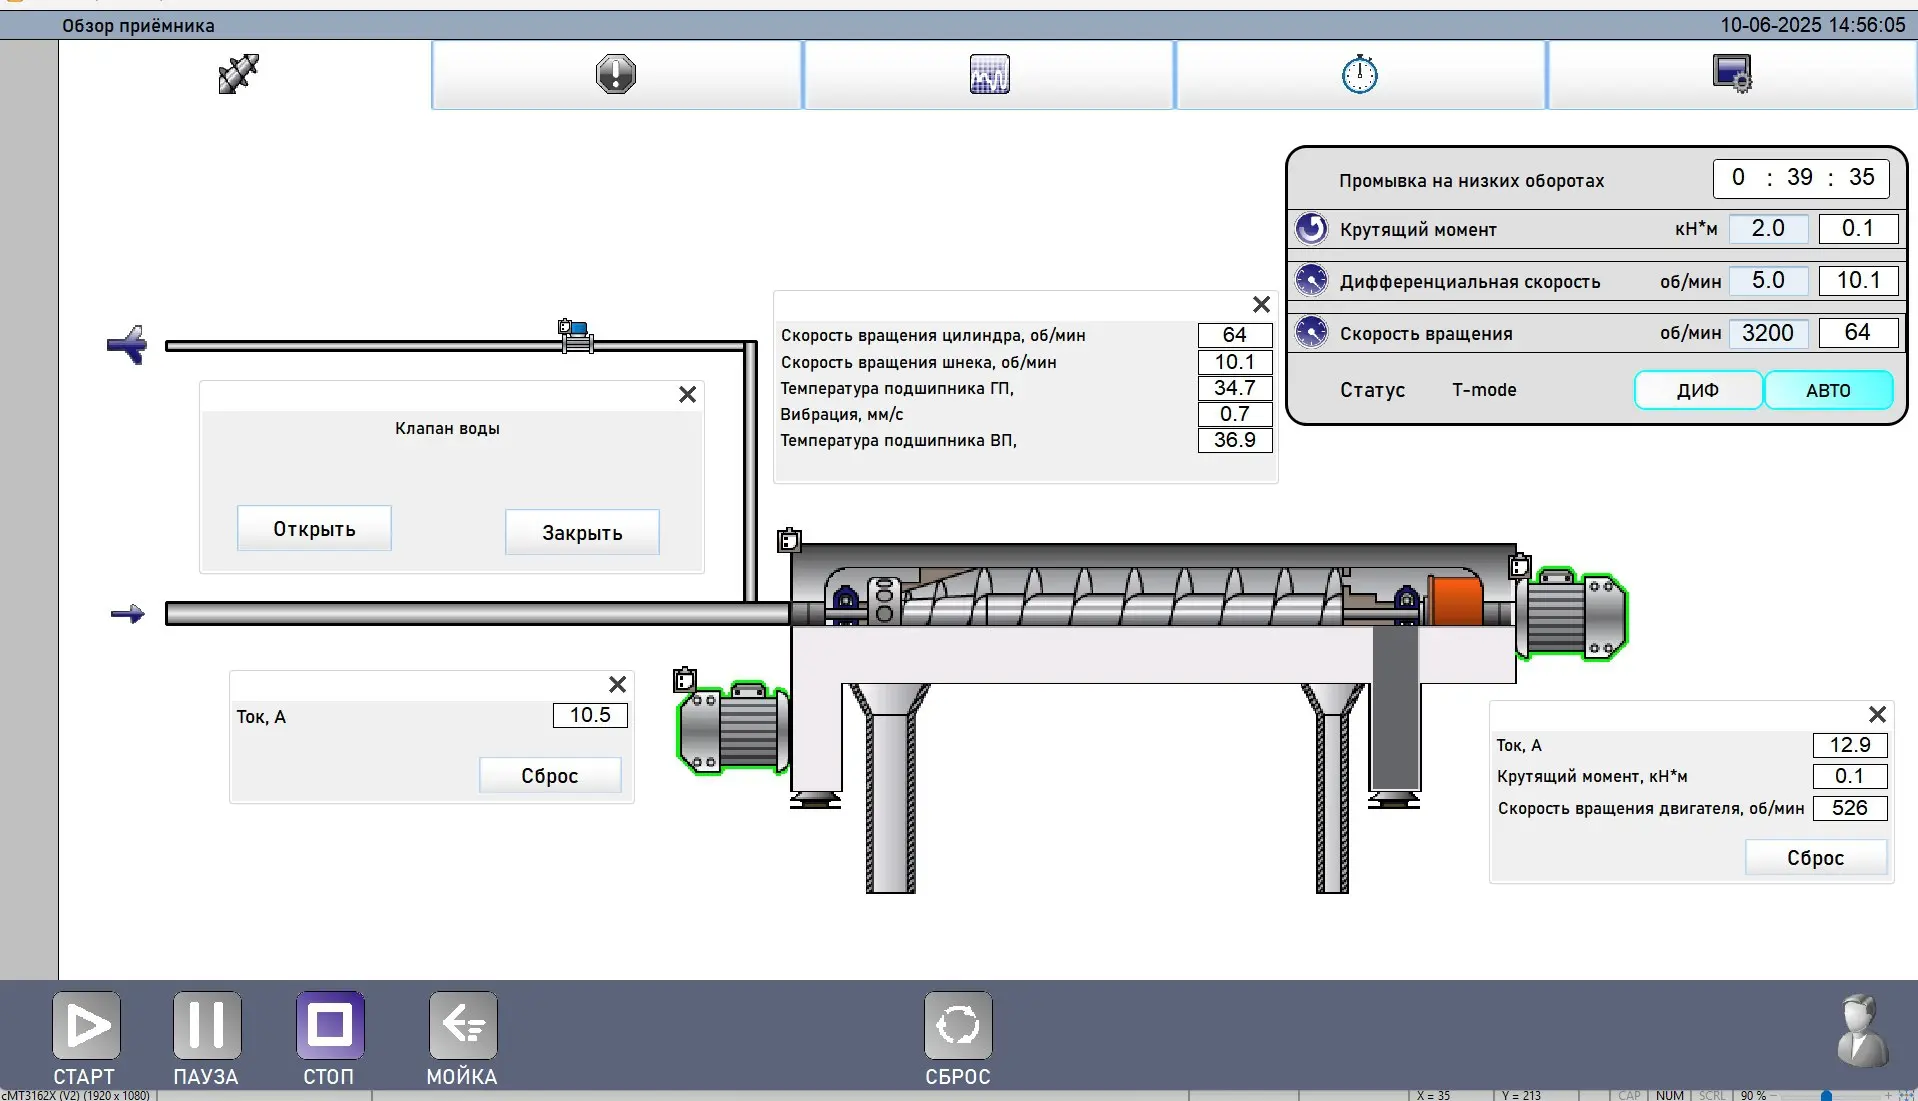Image resolution: width=1918 pixels, height=1101 pixels.
Task: Close the cylinder speed info popup
Action: 1261,304
